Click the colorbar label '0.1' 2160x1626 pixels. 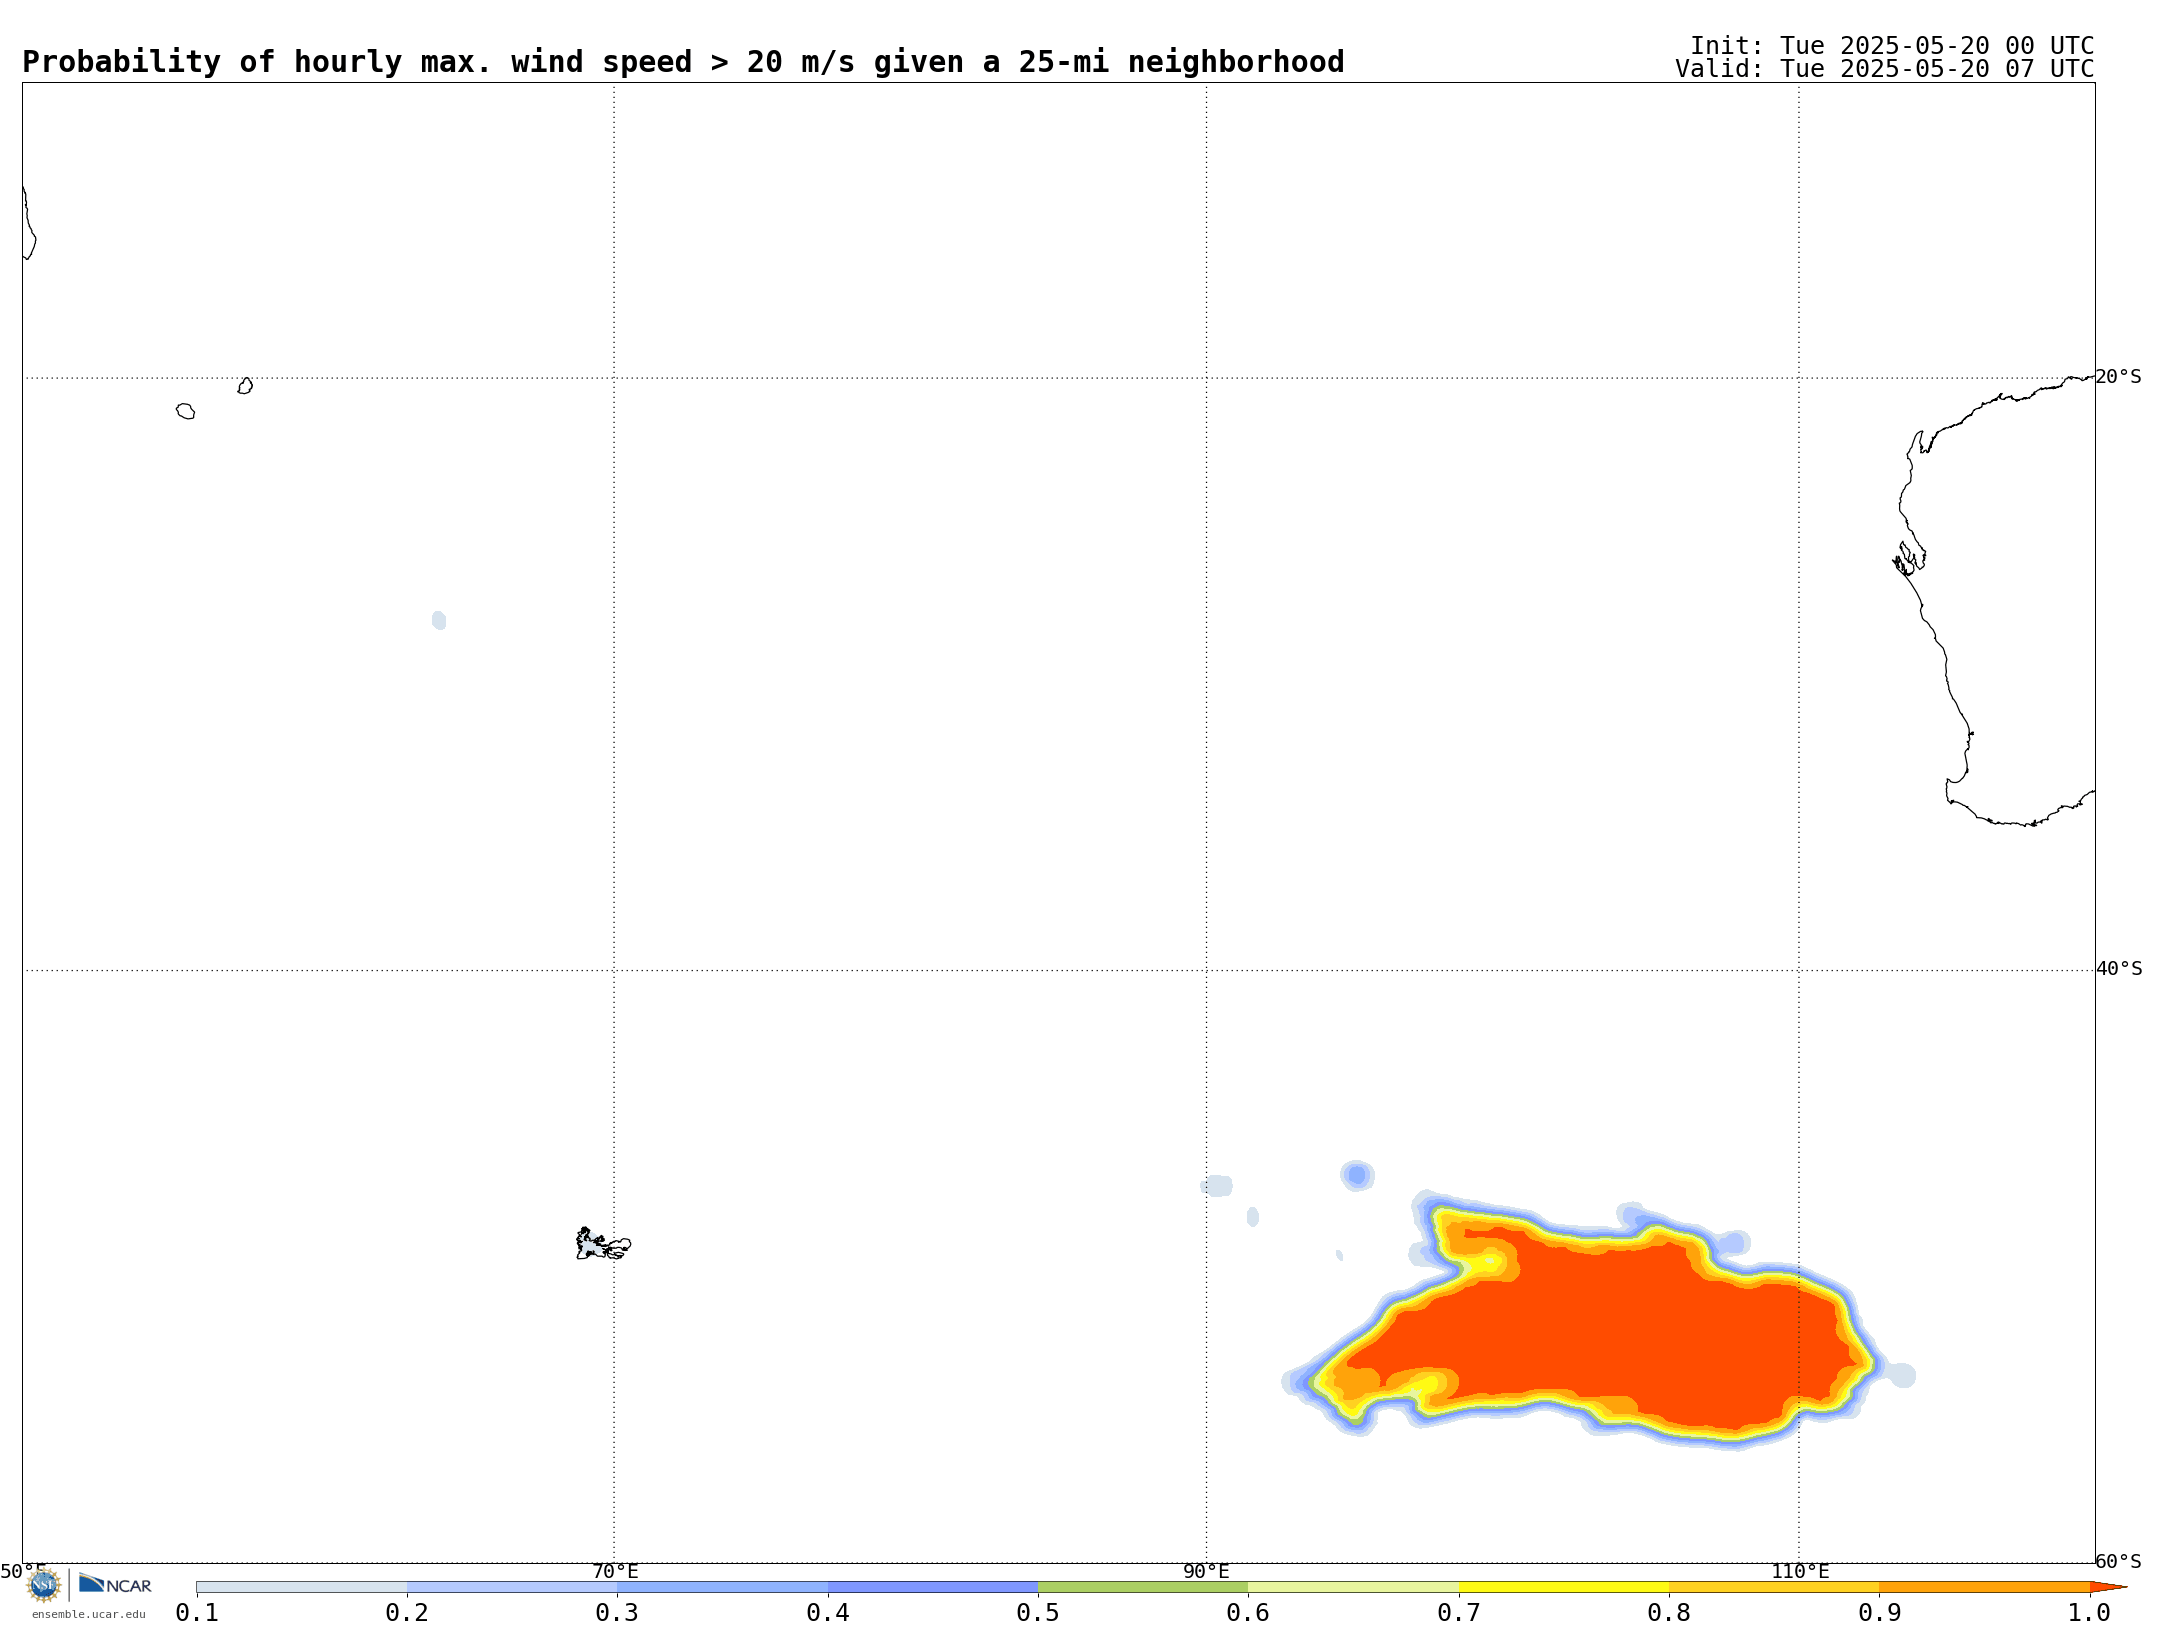coord(197,1612)
